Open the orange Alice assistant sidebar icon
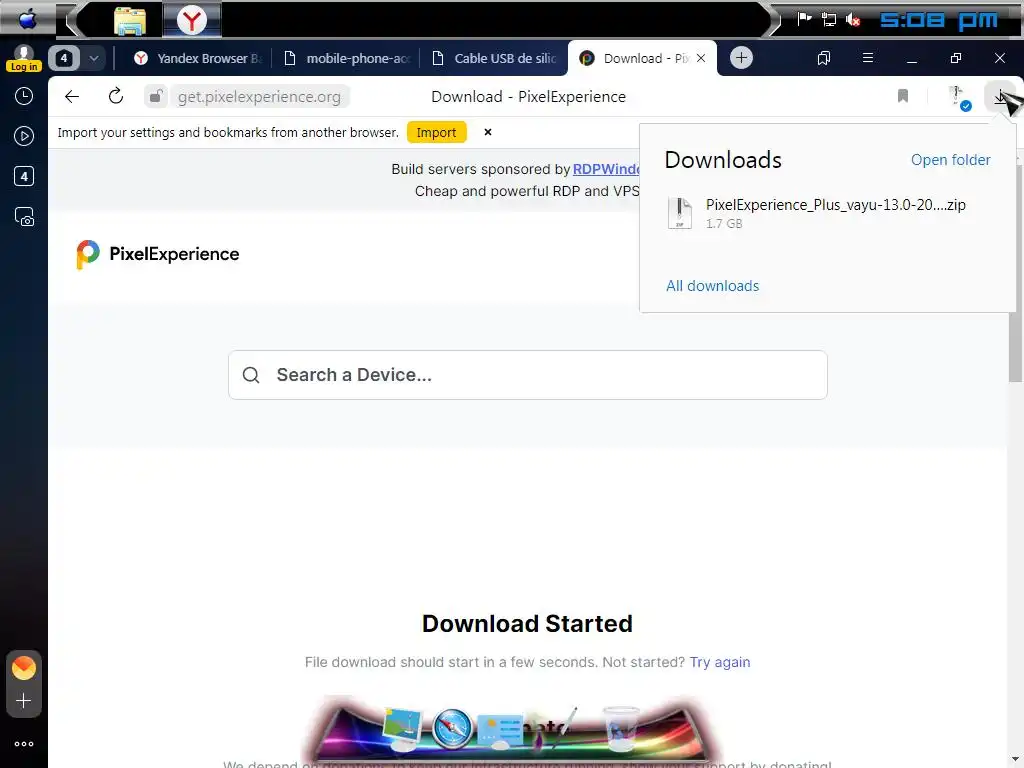 pyautogui.click(x=24, y=667)
